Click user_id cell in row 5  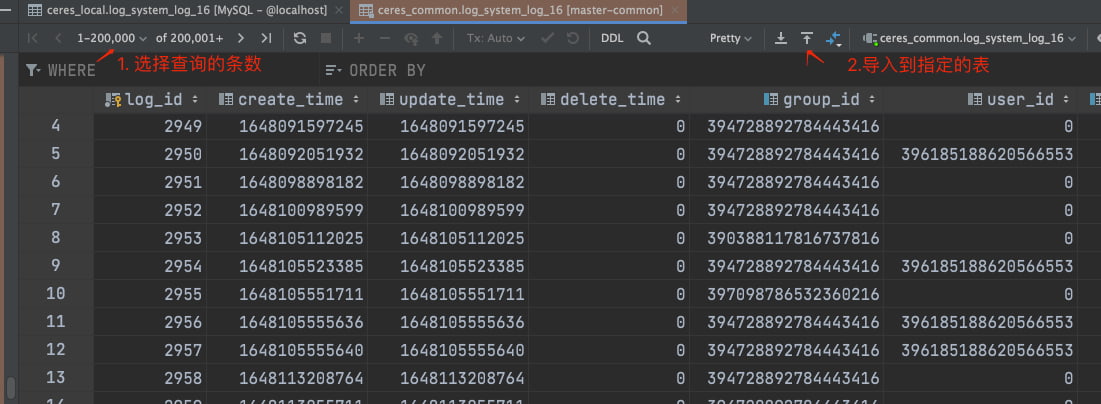[981, 155]
